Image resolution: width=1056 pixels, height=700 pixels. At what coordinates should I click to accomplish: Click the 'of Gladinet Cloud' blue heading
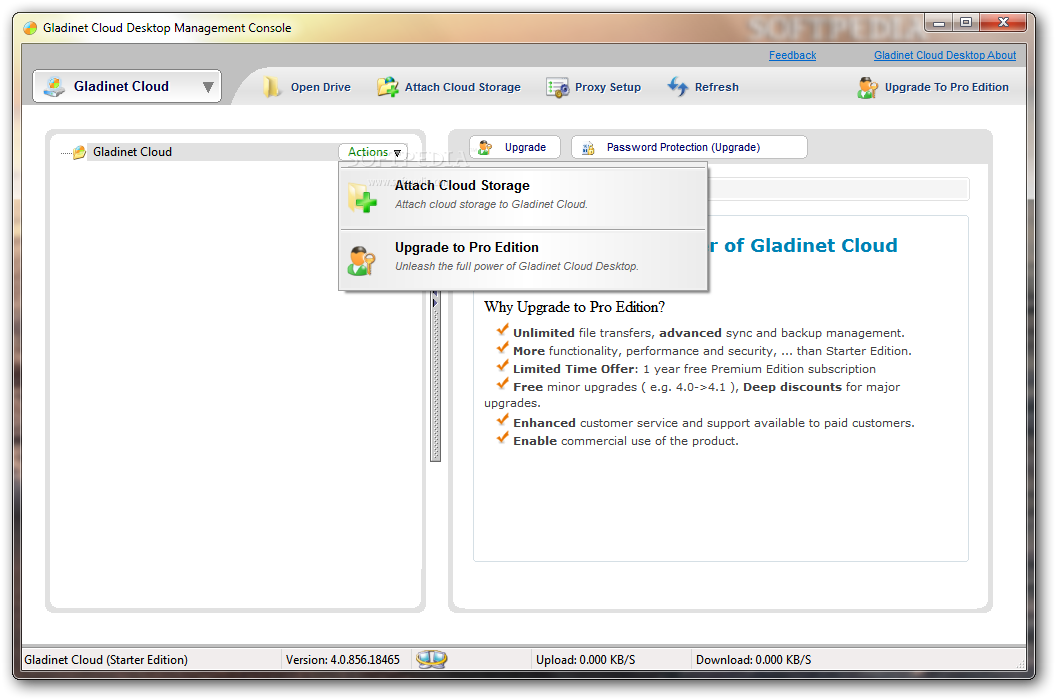point(810,245)
